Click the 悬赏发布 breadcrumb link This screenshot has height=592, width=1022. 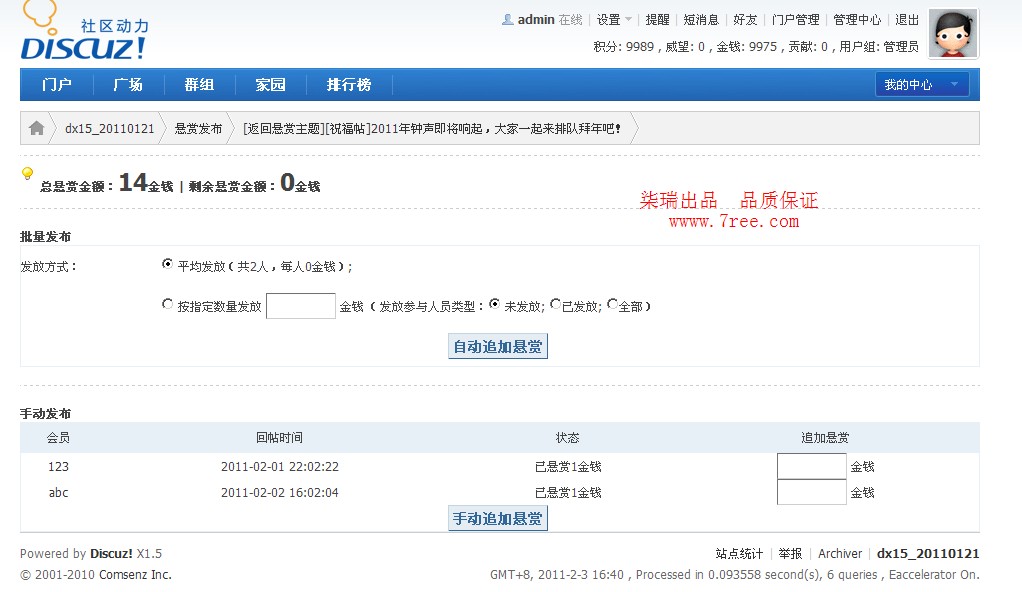click(198, 128)
